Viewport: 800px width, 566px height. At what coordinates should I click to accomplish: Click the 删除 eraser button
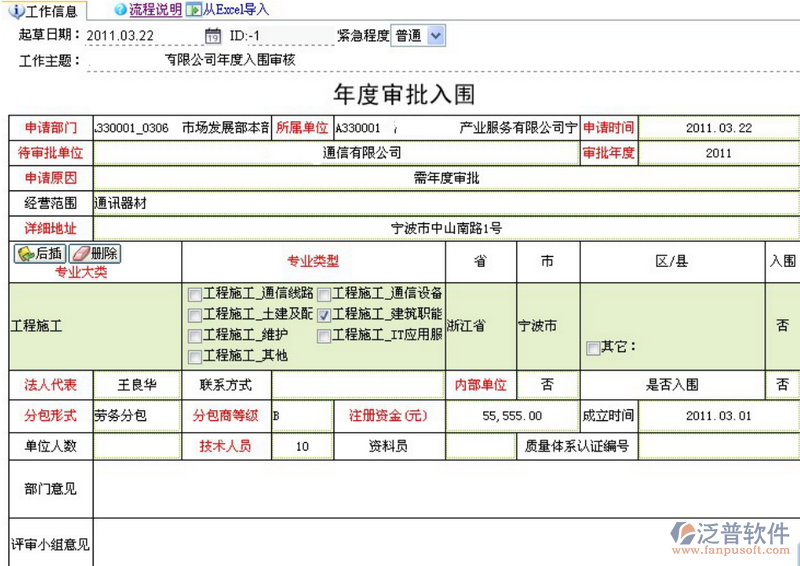(96, 254)
